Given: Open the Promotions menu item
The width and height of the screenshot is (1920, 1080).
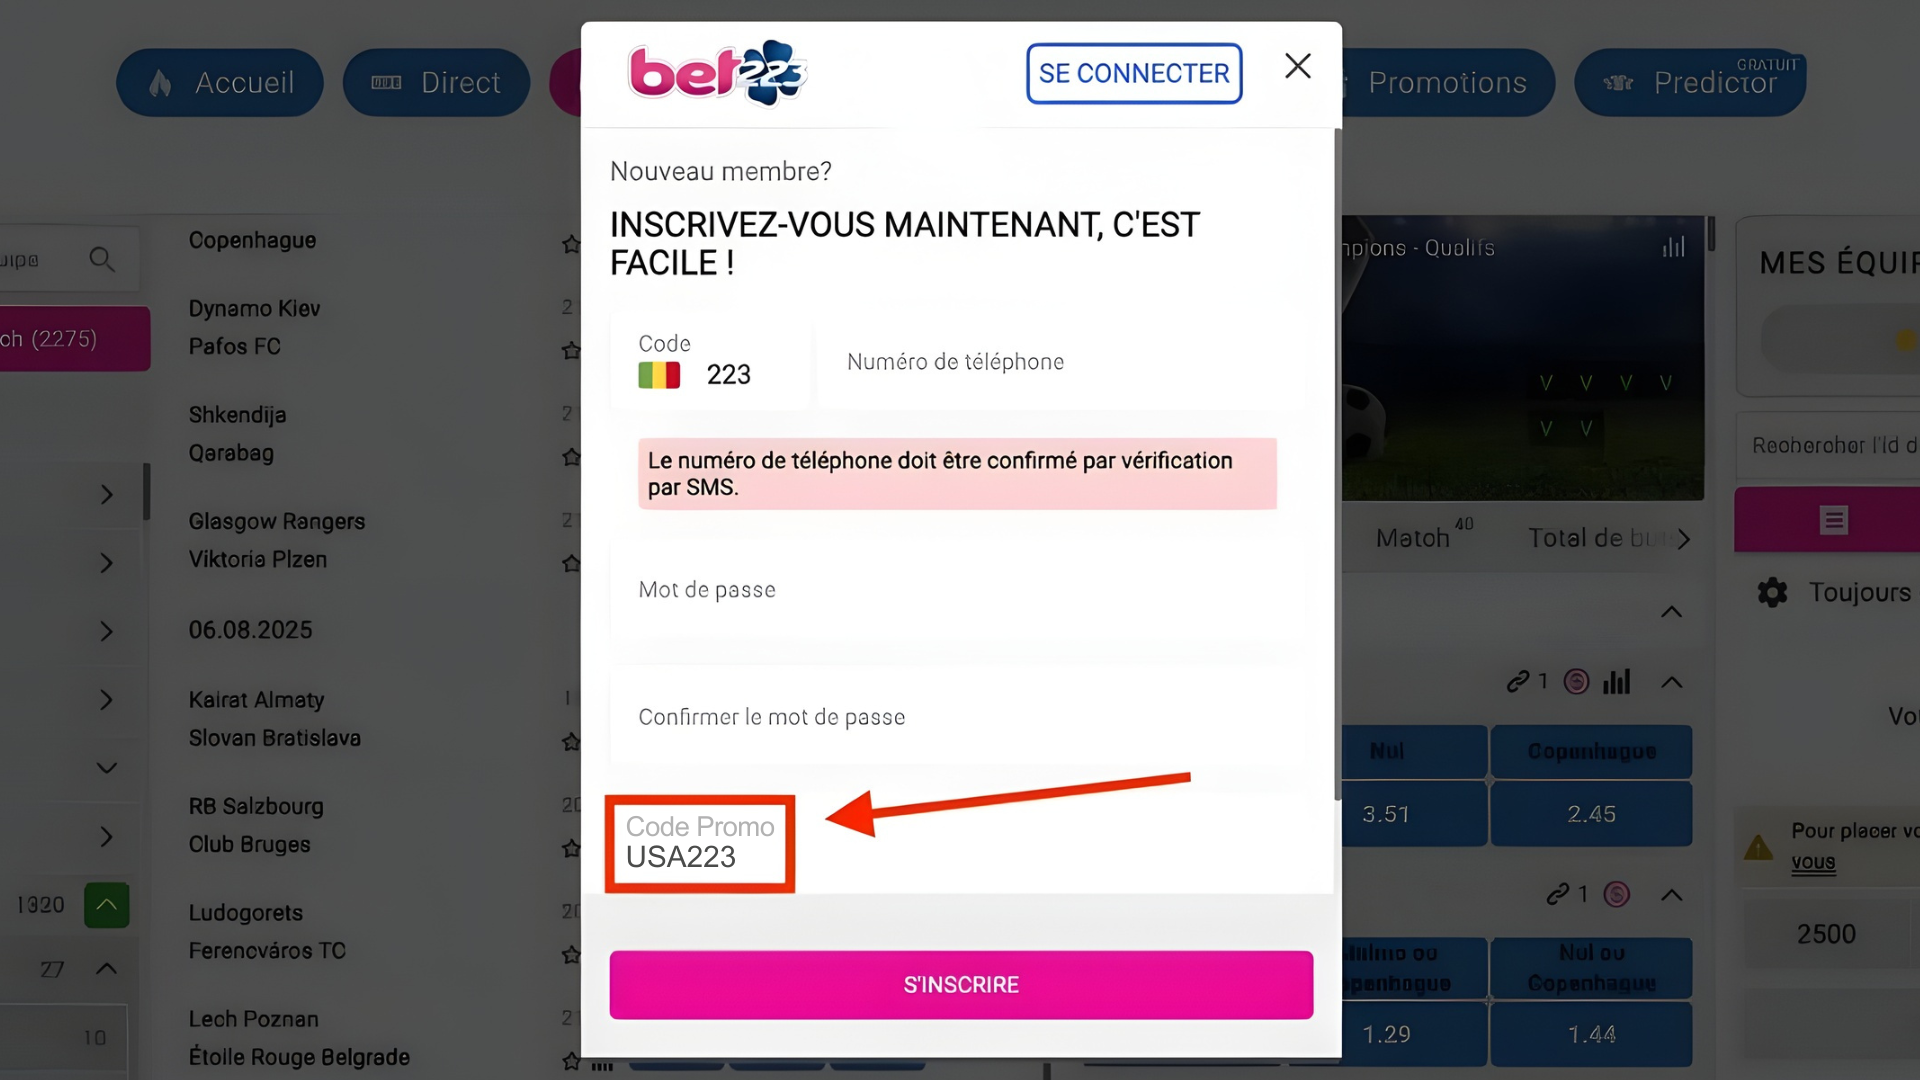Looking at the screenshot, I should [1448, 82].
